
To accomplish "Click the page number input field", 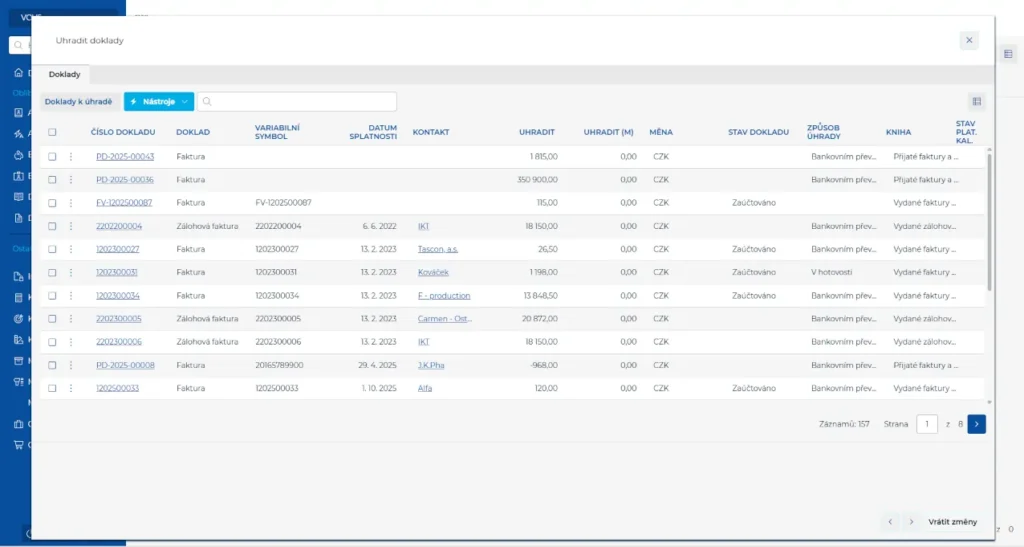I will click(927, 424).
